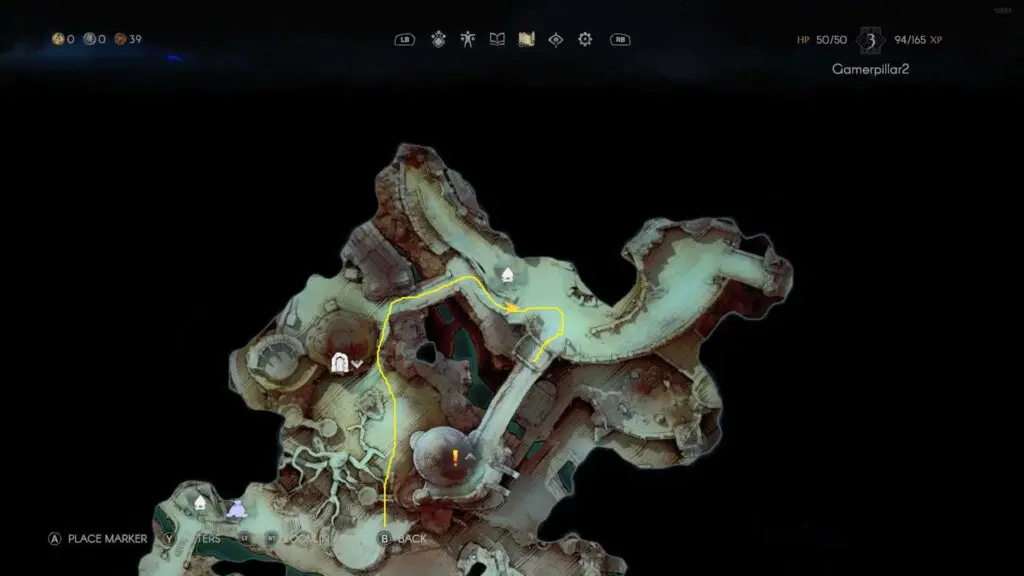
Task: Open the abilities skill tree tab
Action: [437, 40]
